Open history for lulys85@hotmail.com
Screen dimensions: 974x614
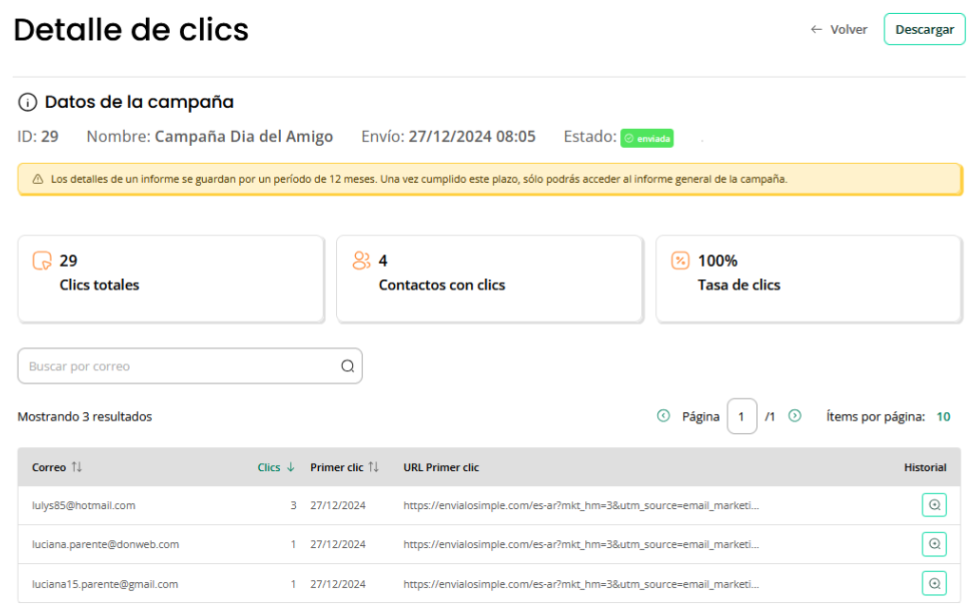tap(934, 505)
